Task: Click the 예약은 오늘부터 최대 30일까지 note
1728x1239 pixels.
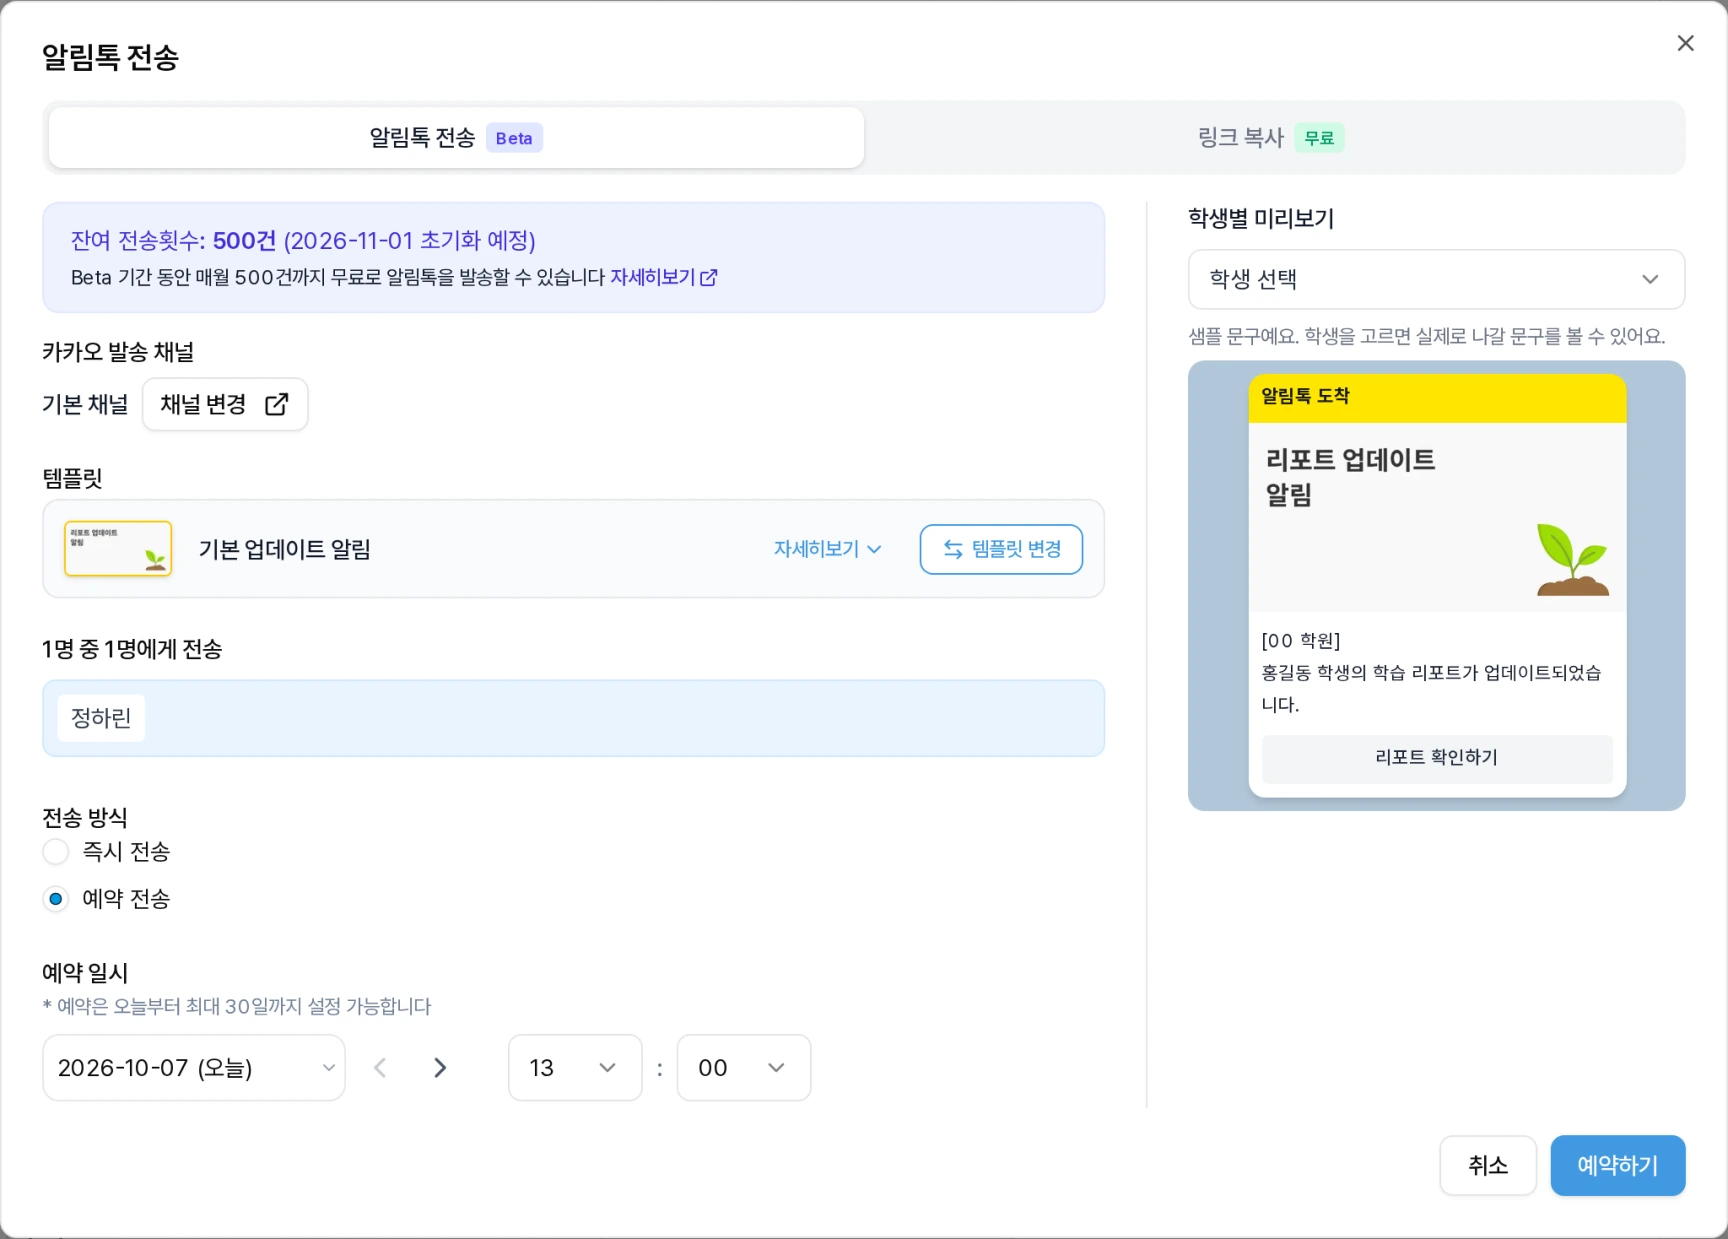Action: click(237, 1006)
